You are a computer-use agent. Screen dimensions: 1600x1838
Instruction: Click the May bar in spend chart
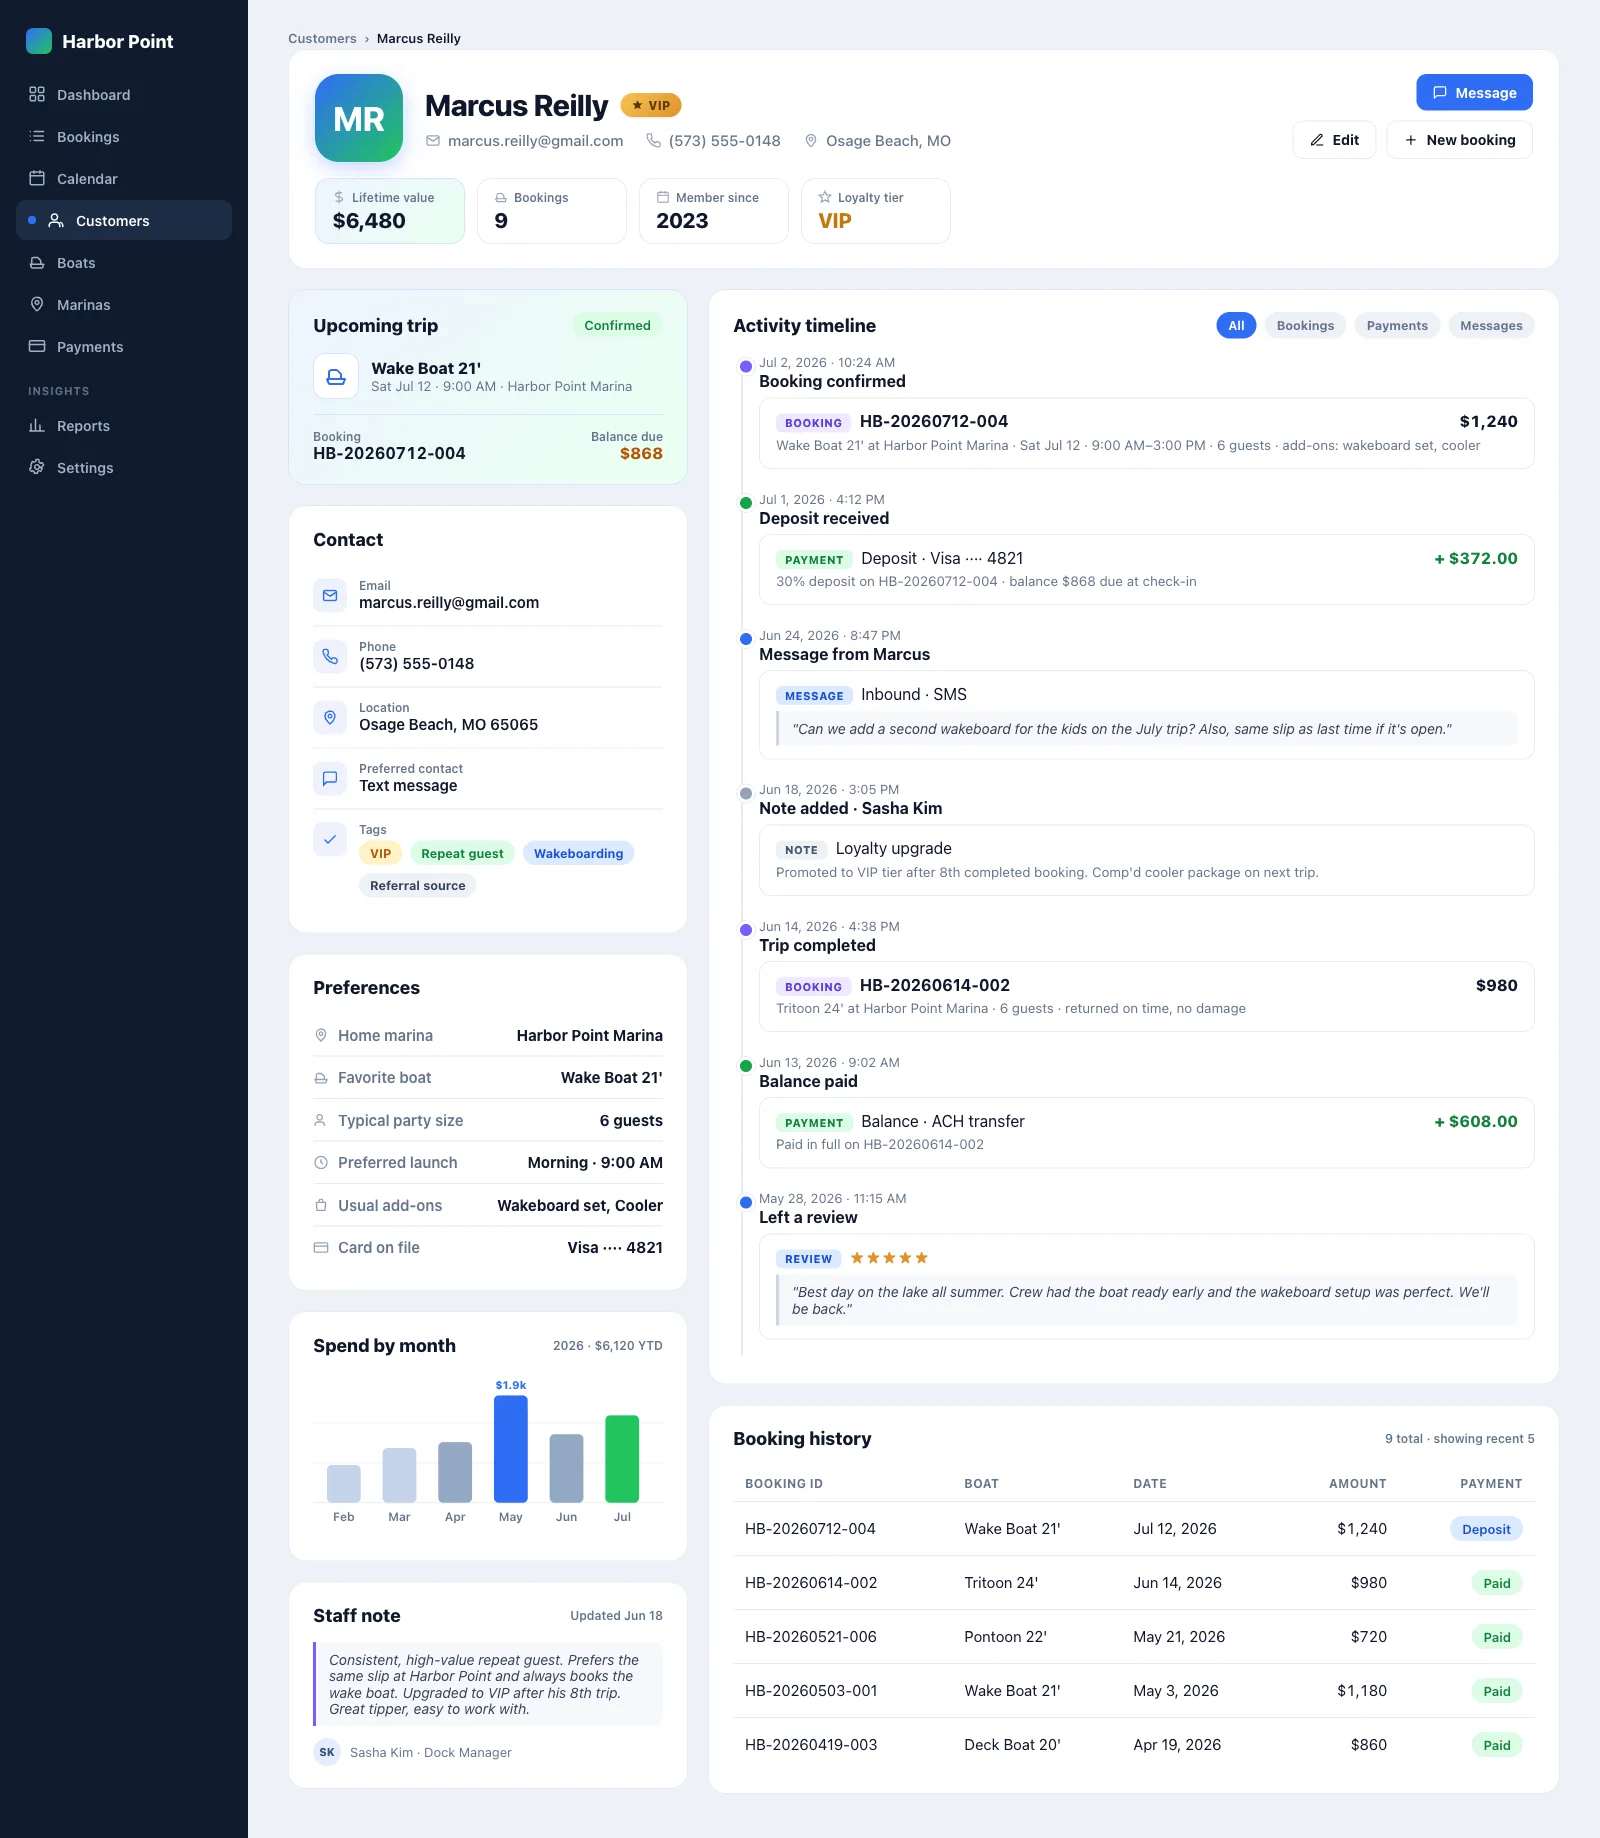coord(511,1448)
